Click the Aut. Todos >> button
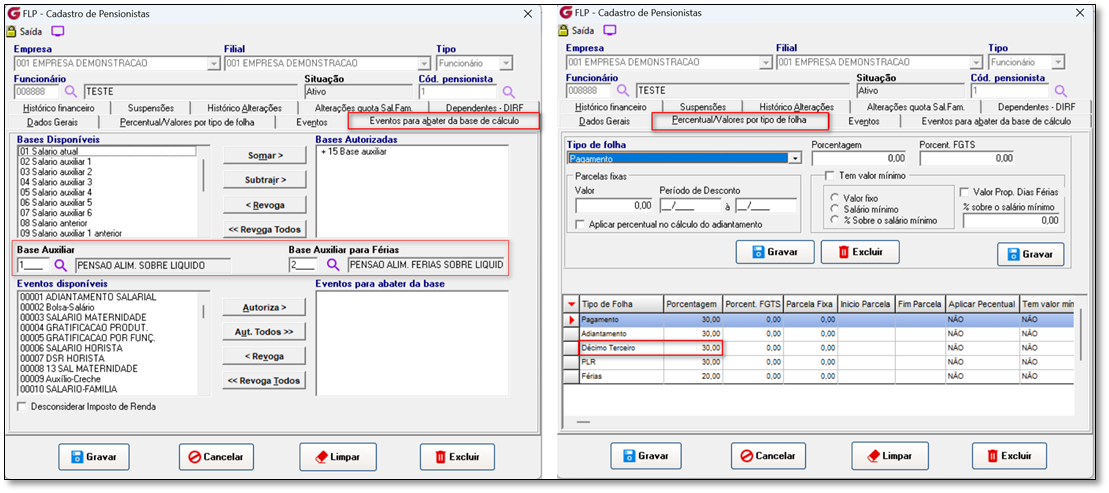The height and width of the screenshot is (493, 1109). pyautogui.click(x=265, y=332)
